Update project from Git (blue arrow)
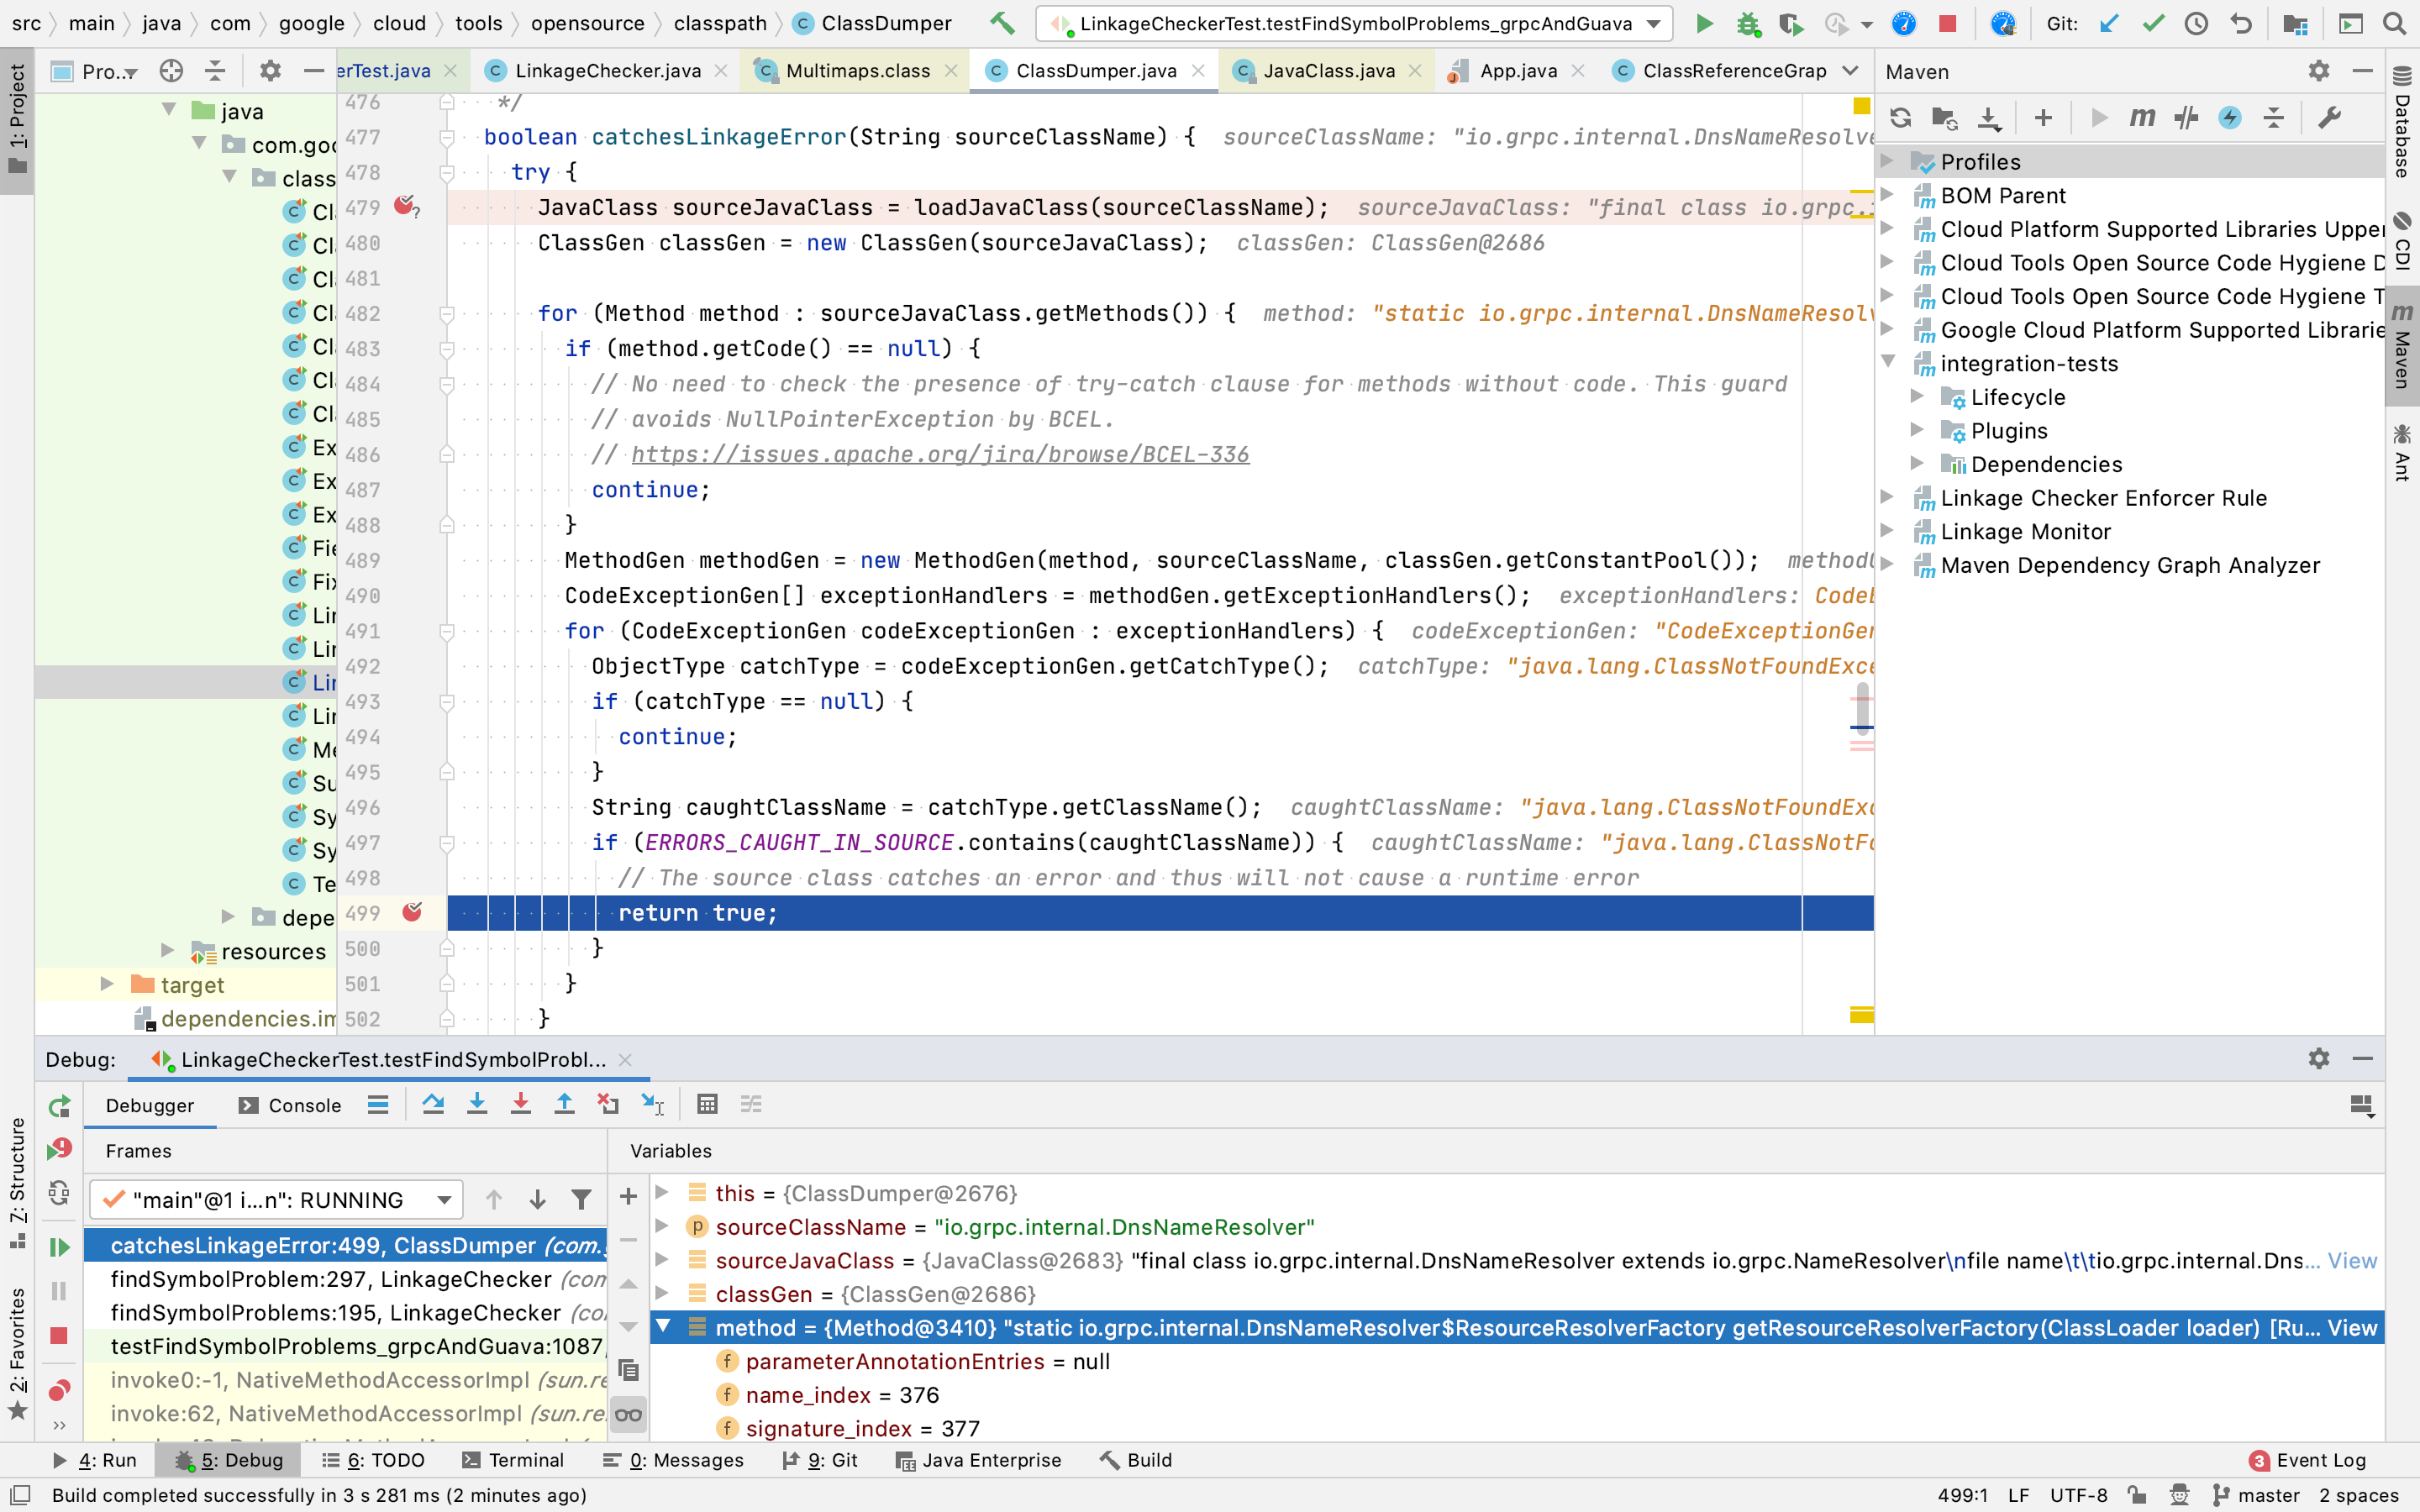Viewport: 2420px width, 1512px height. (2110, 23)
